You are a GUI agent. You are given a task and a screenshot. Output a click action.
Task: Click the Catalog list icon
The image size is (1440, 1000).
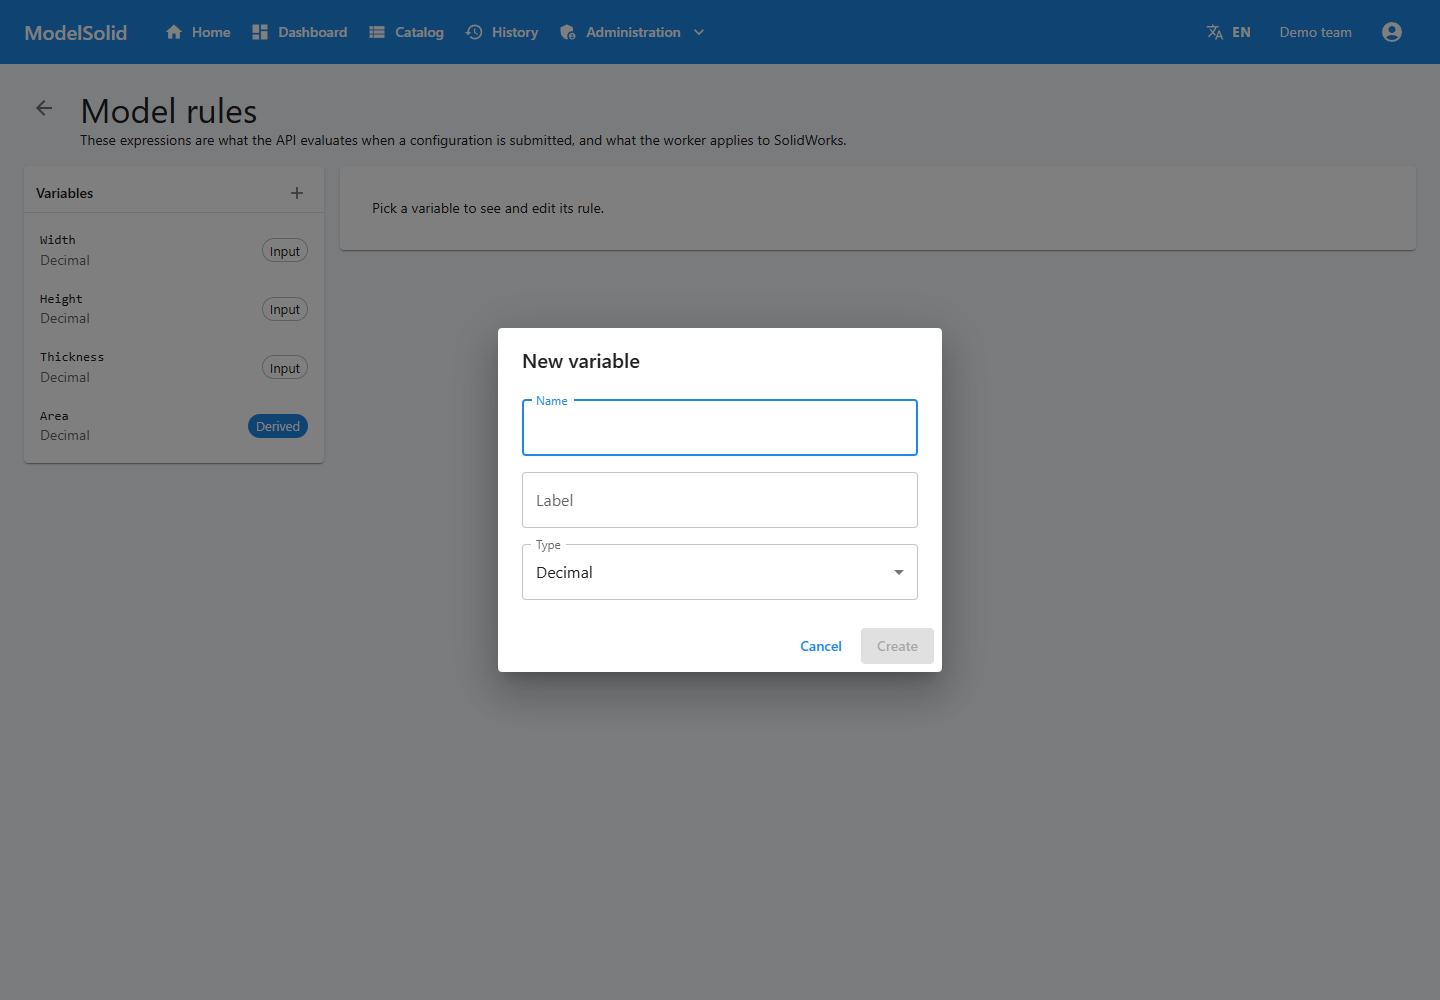377,32
